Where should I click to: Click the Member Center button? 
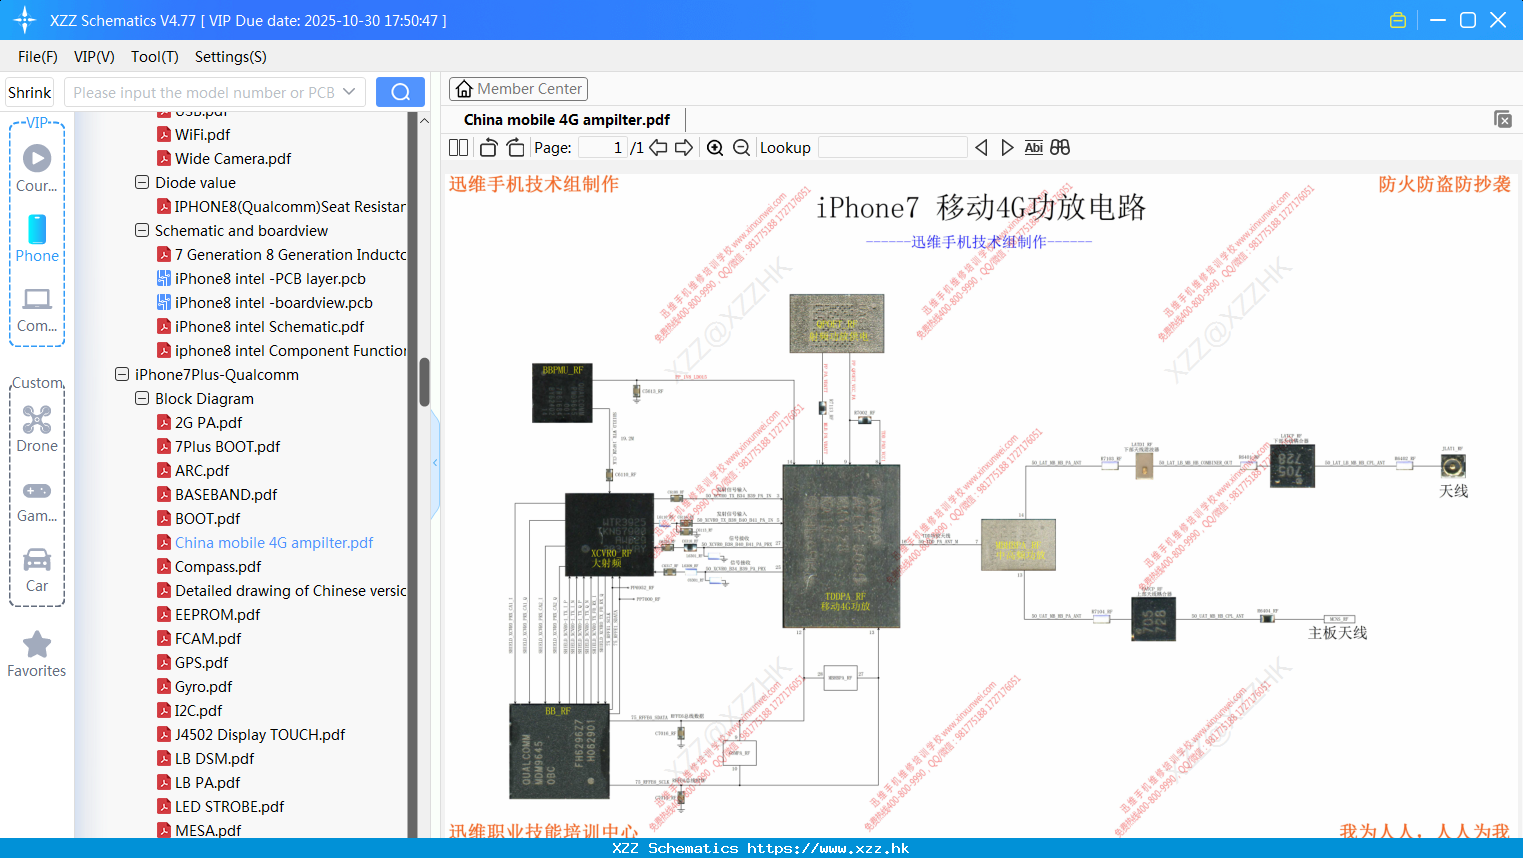pos(518,89)
